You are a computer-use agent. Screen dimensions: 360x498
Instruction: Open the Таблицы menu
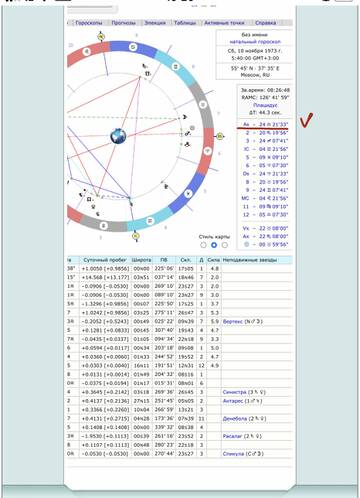click(x=185, y=23)
